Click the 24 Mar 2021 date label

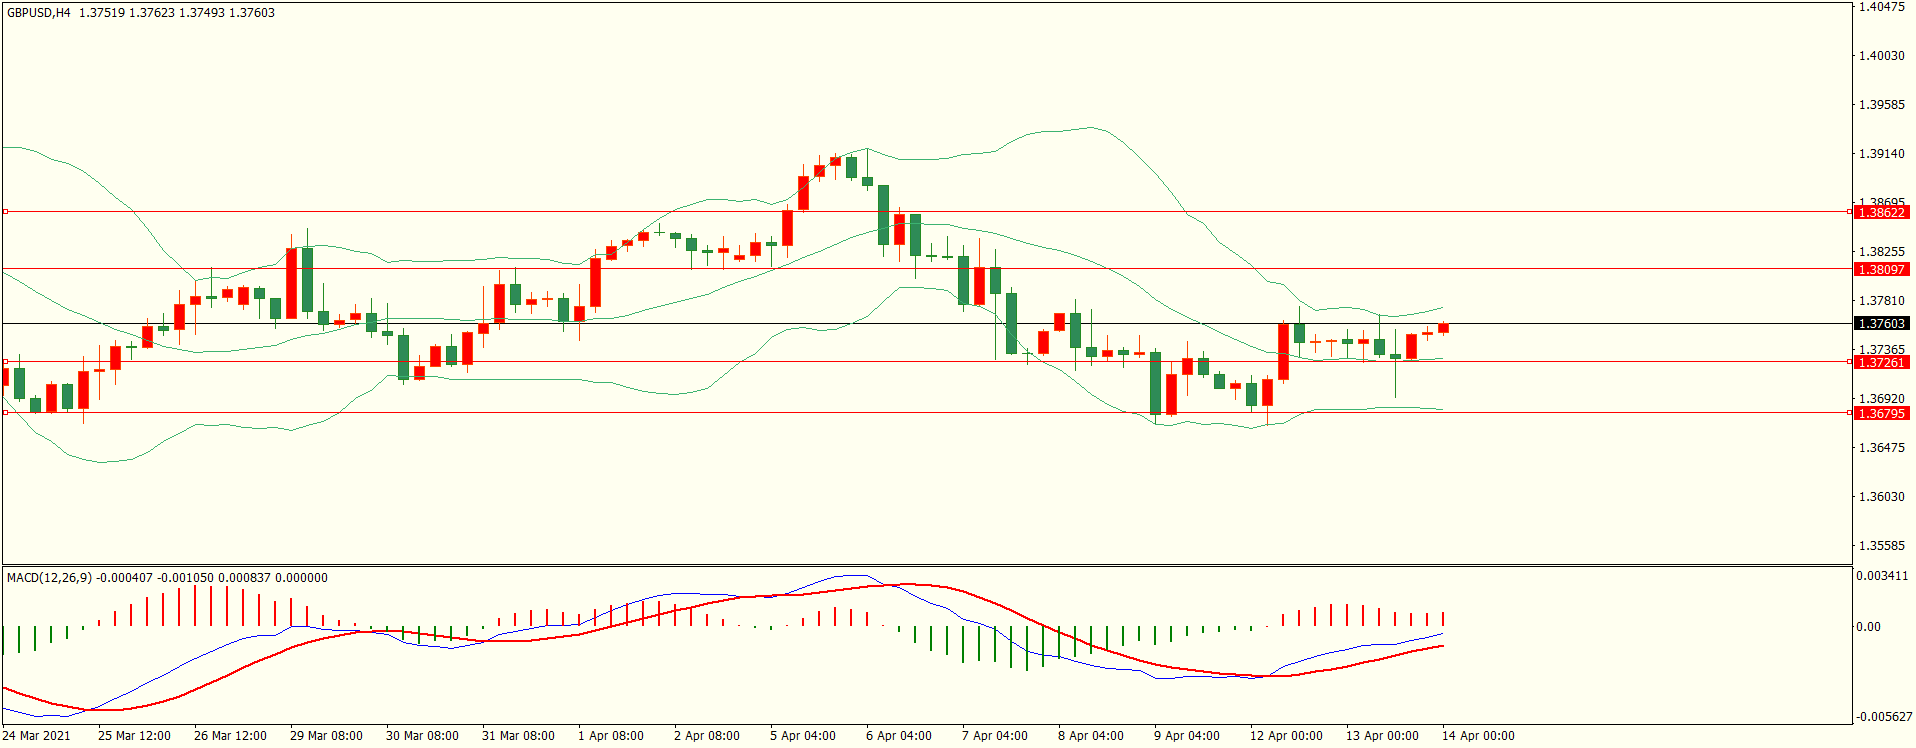tap(37, 736)
